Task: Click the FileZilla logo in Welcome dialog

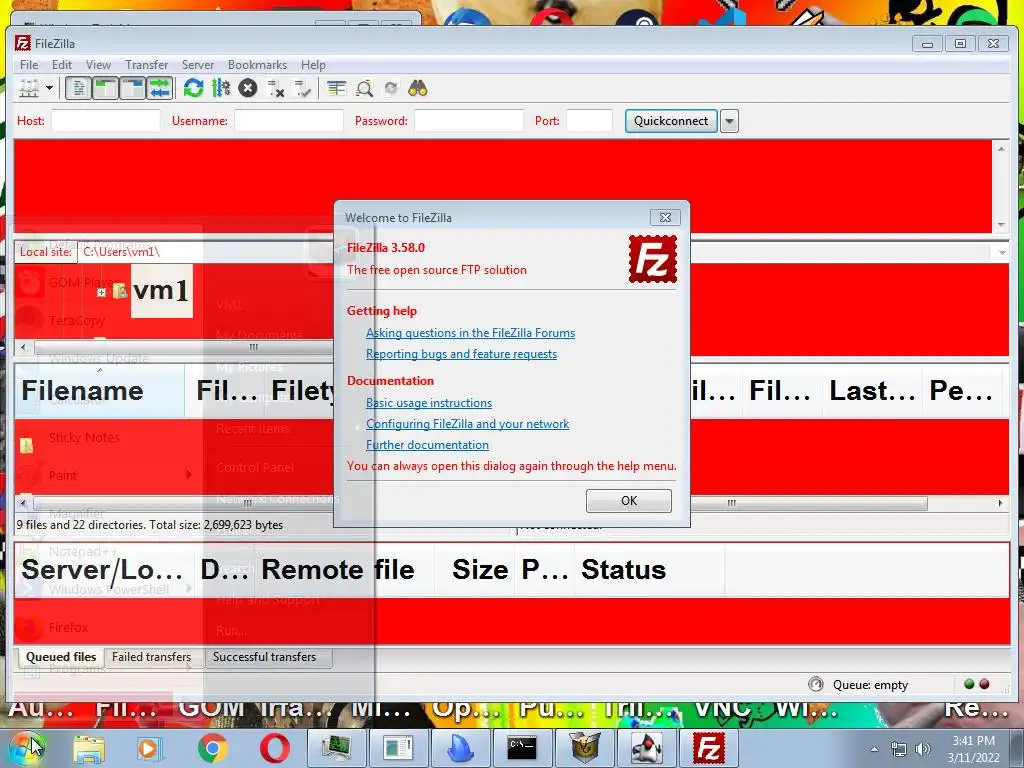Action: coord(652,259)
